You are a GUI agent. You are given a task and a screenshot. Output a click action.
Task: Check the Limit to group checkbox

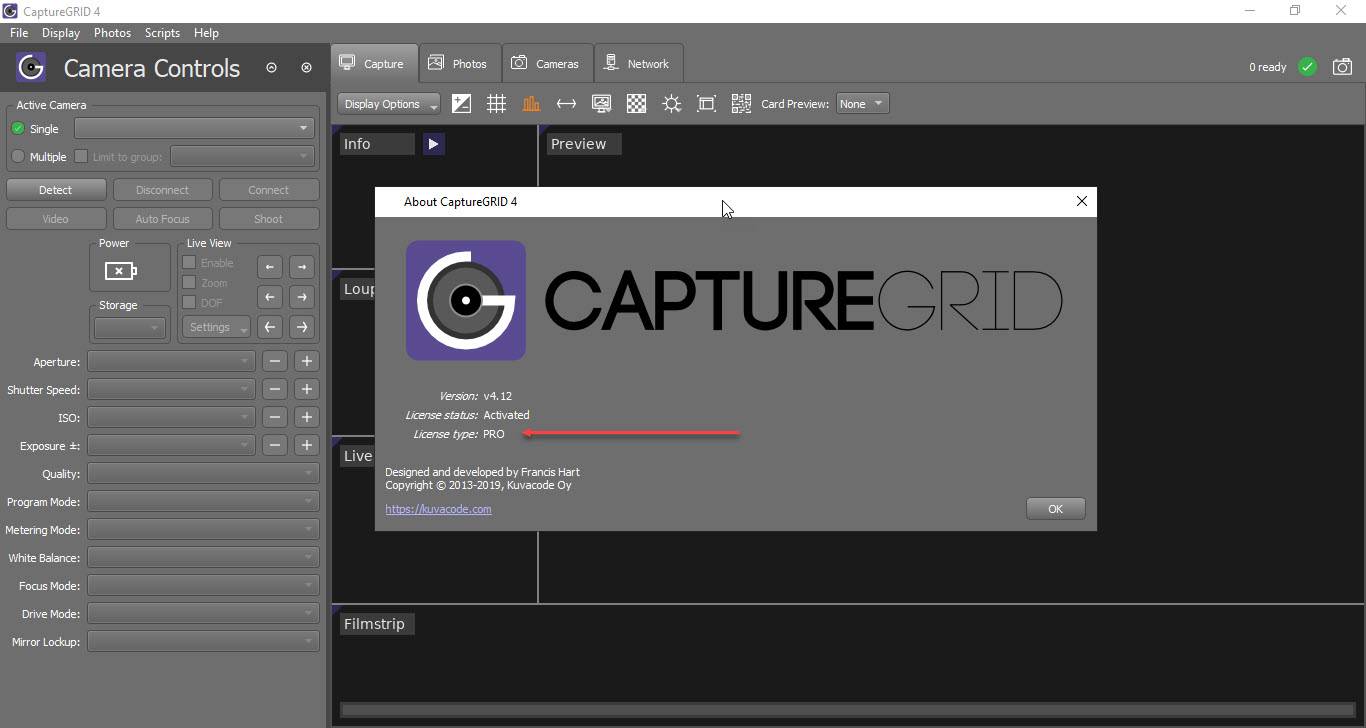(x=81, y=157)
